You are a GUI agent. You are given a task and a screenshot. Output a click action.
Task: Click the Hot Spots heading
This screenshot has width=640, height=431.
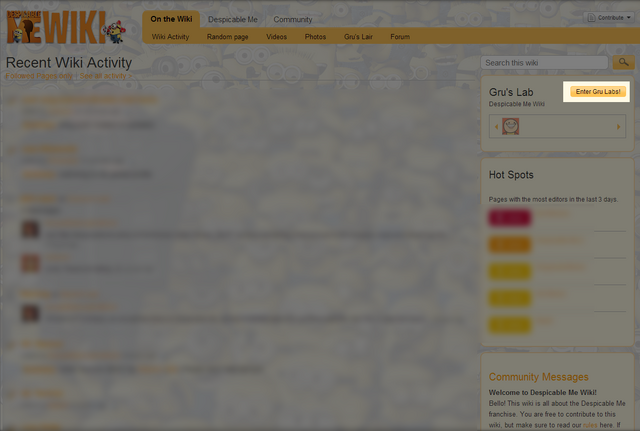[511, 175]
